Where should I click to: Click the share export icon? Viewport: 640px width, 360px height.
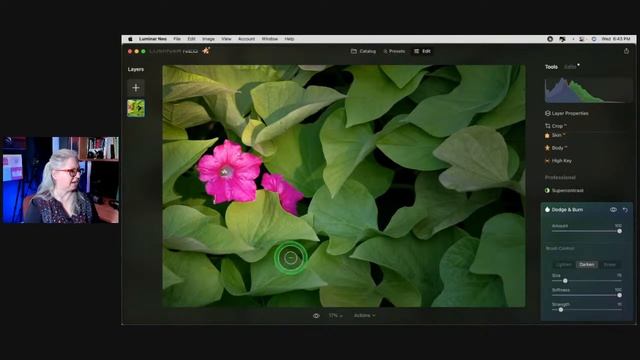click(x=626, y=51)
